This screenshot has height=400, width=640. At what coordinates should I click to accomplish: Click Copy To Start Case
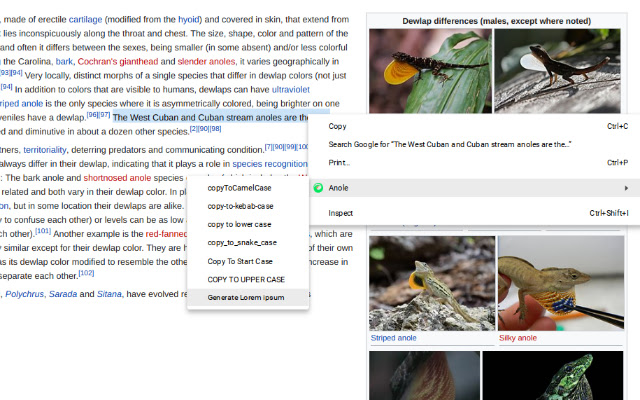[240, 261]
